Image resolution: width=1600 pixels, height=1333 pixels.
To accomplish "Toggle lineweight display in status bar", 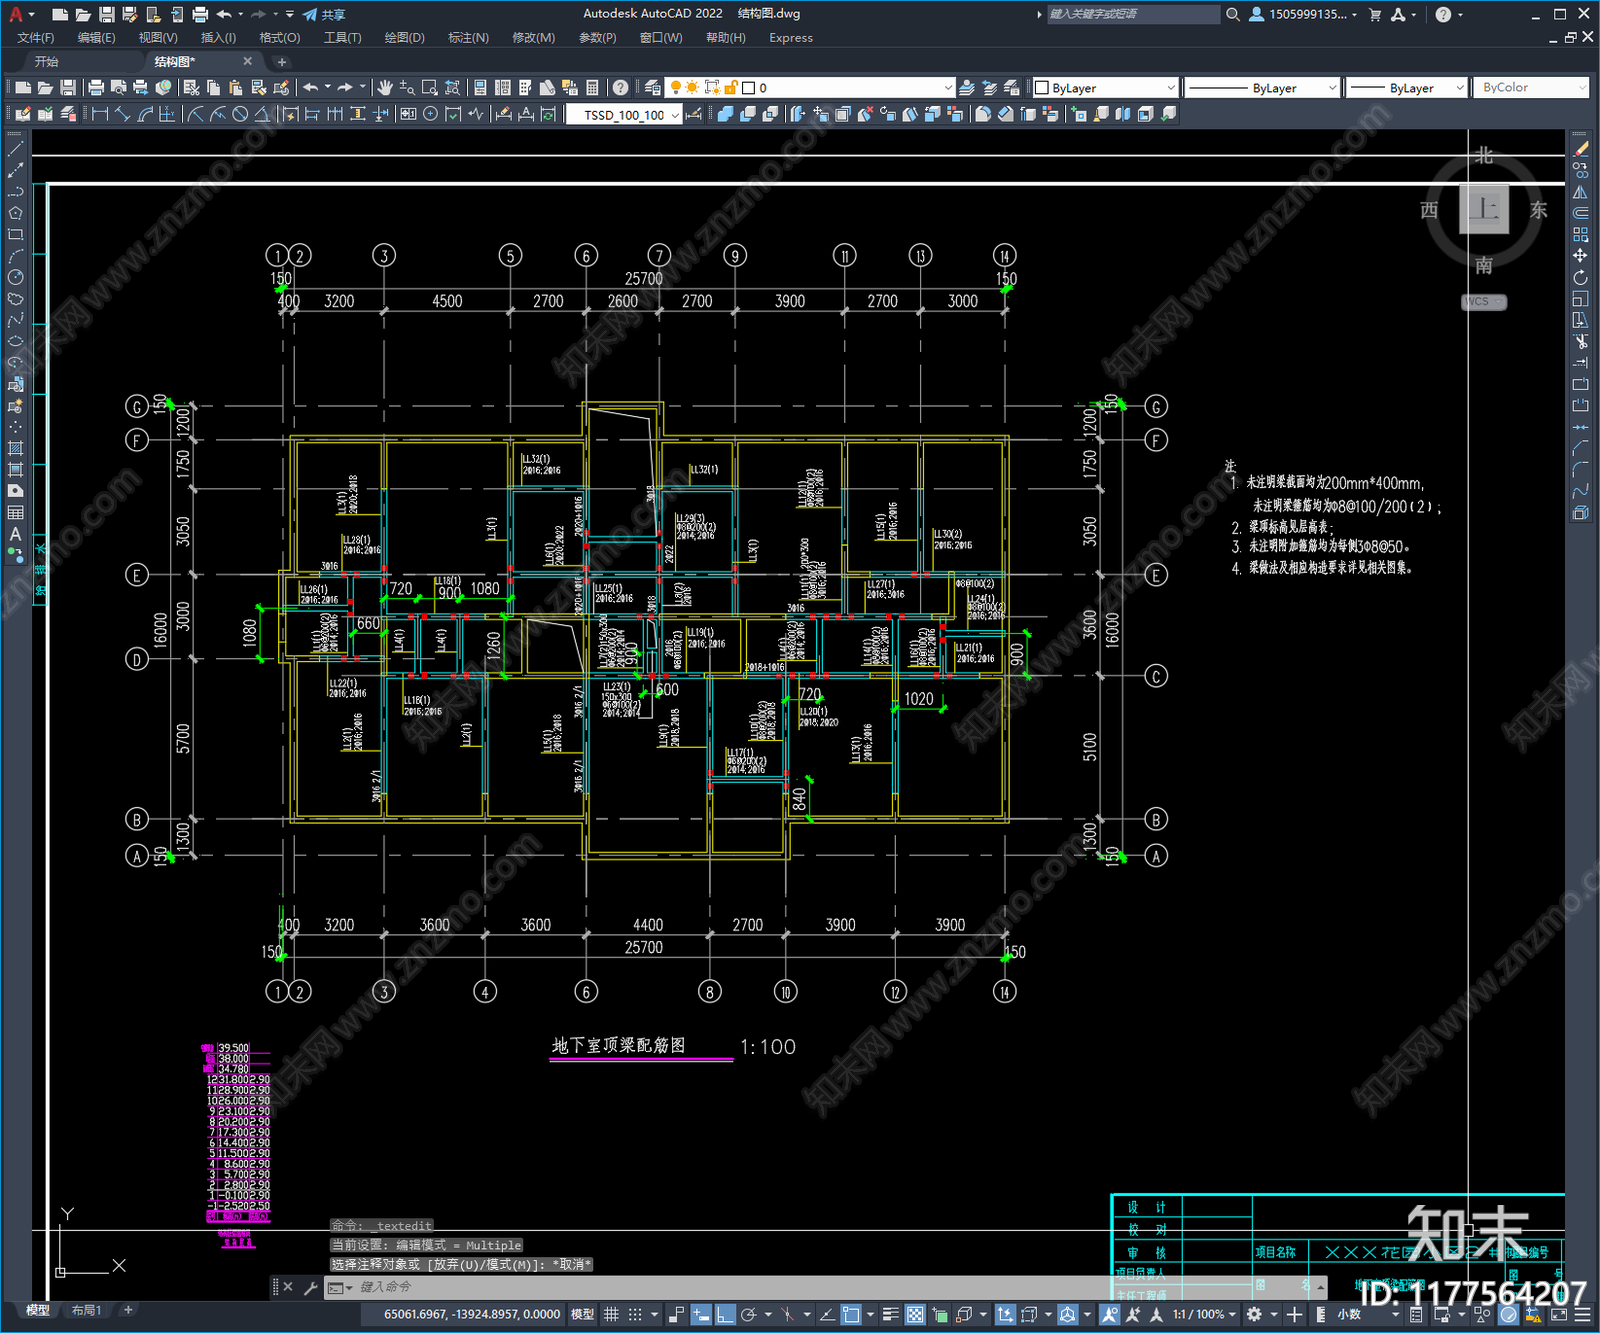I will coord(889,1314).
